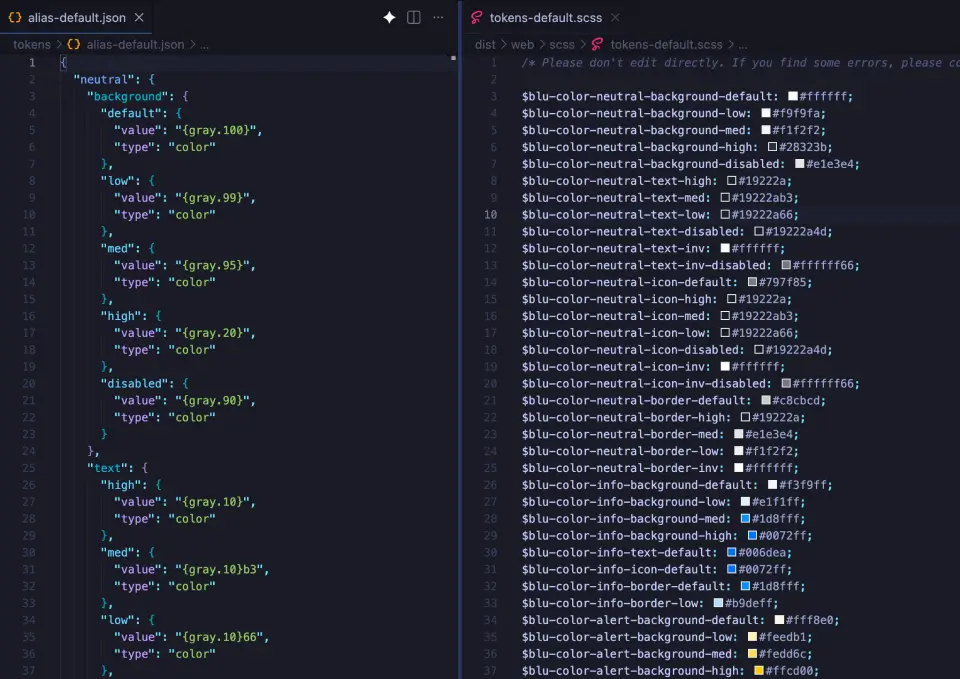
Task: Open color swatch for alert-background-med #fedd6c
Action: 752,654
